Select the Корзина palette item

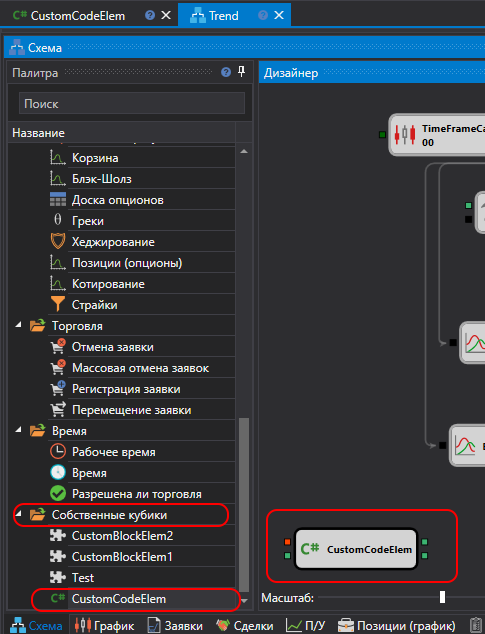click(142, 158)
